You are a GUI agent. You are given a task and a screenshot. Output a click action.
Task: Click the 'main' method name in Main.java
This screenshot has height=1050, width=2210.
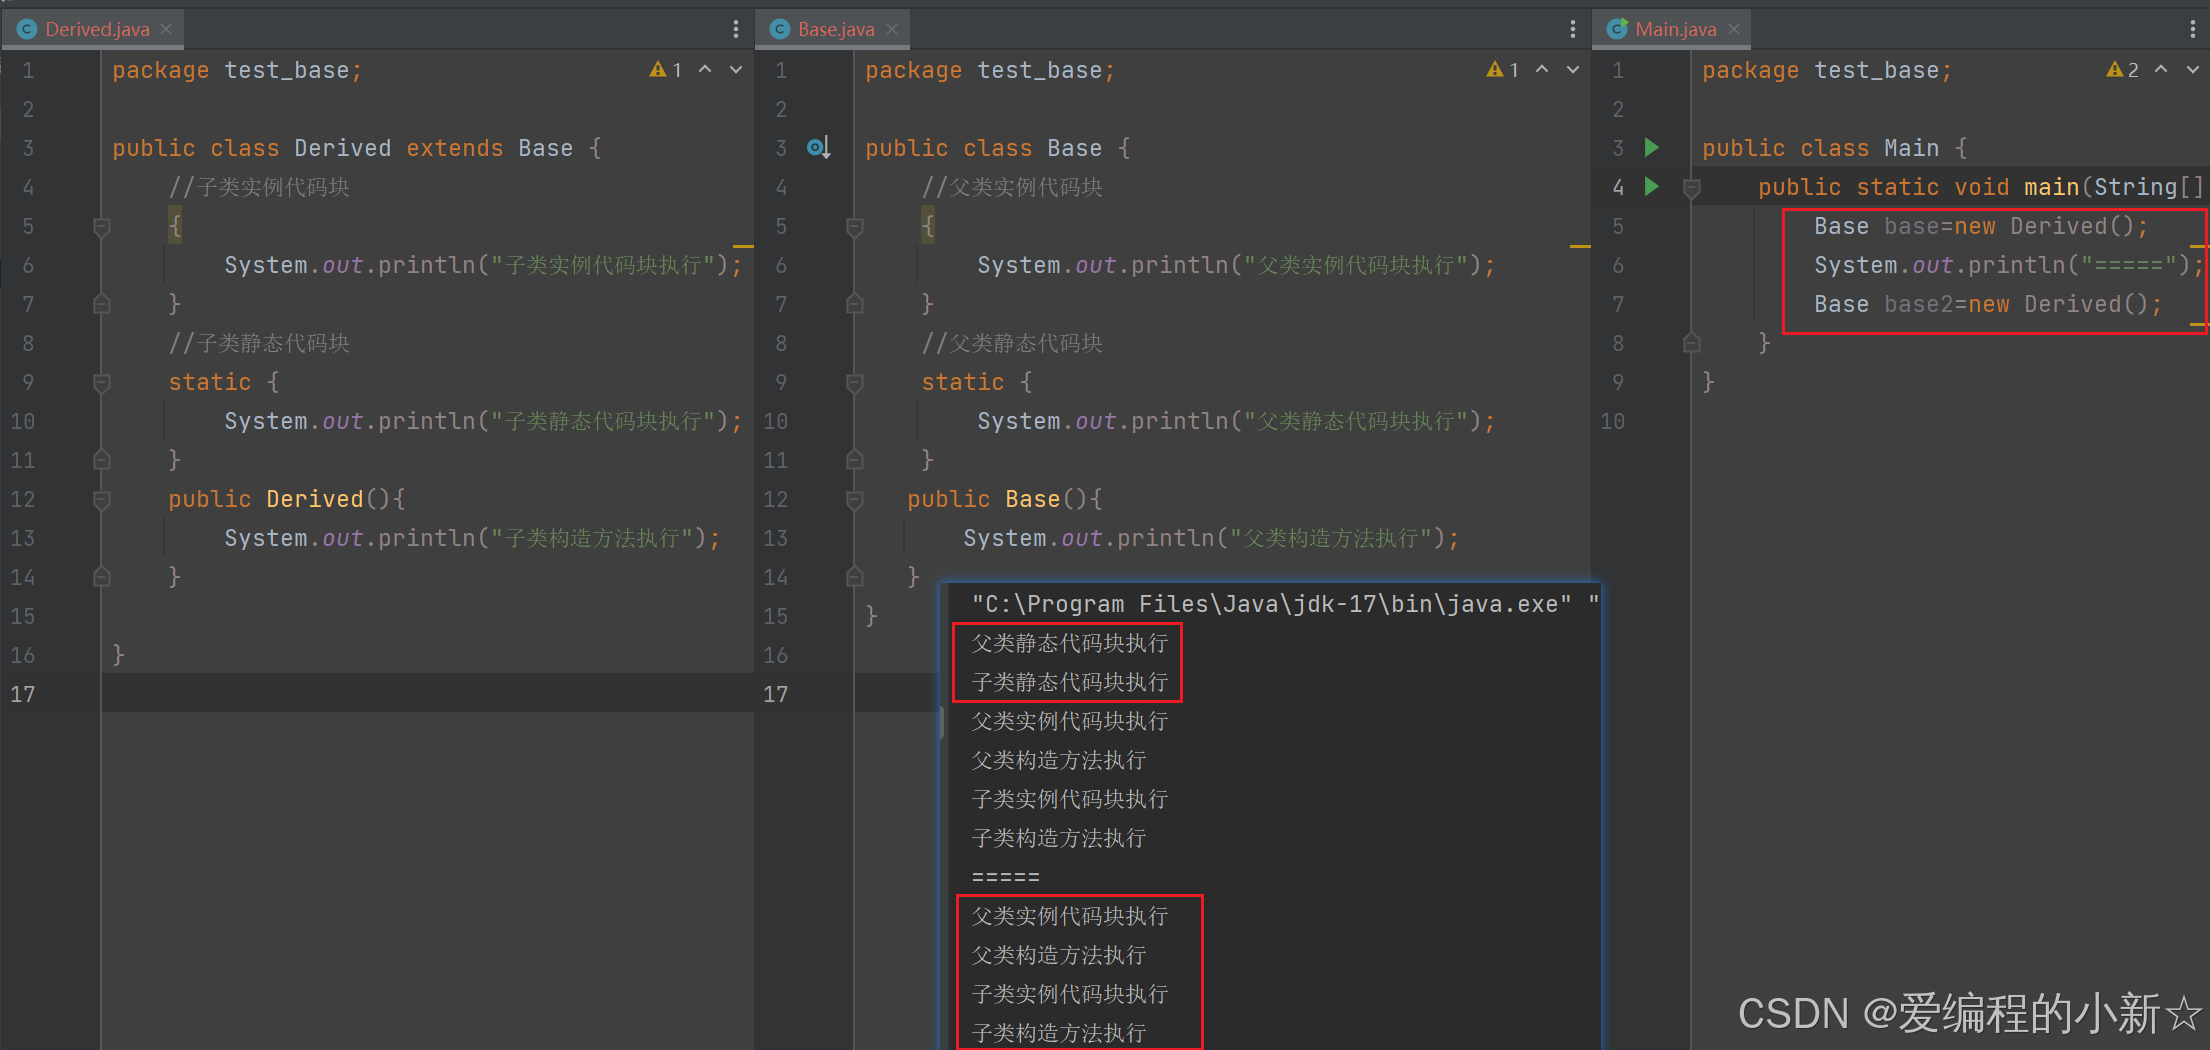pos(2051,187)
